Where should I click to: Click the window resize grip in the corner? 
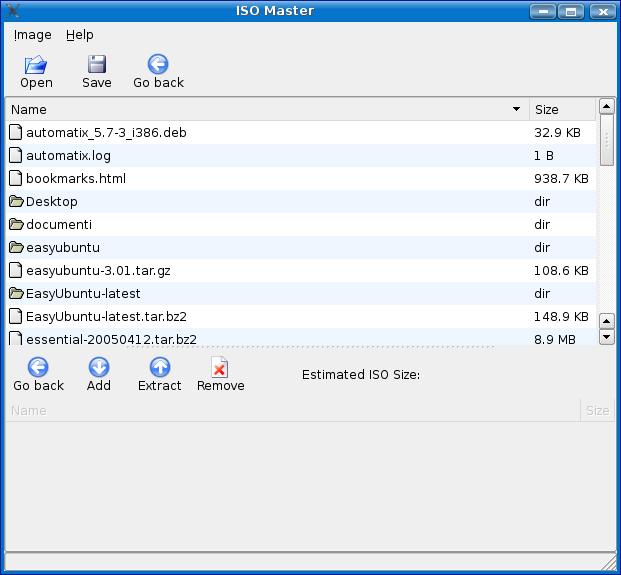[x=608, y=562]
